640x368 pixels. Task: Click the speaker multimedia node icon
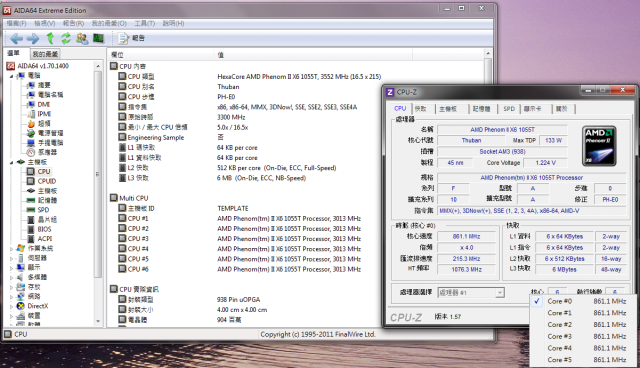click(x=21, y=277)
